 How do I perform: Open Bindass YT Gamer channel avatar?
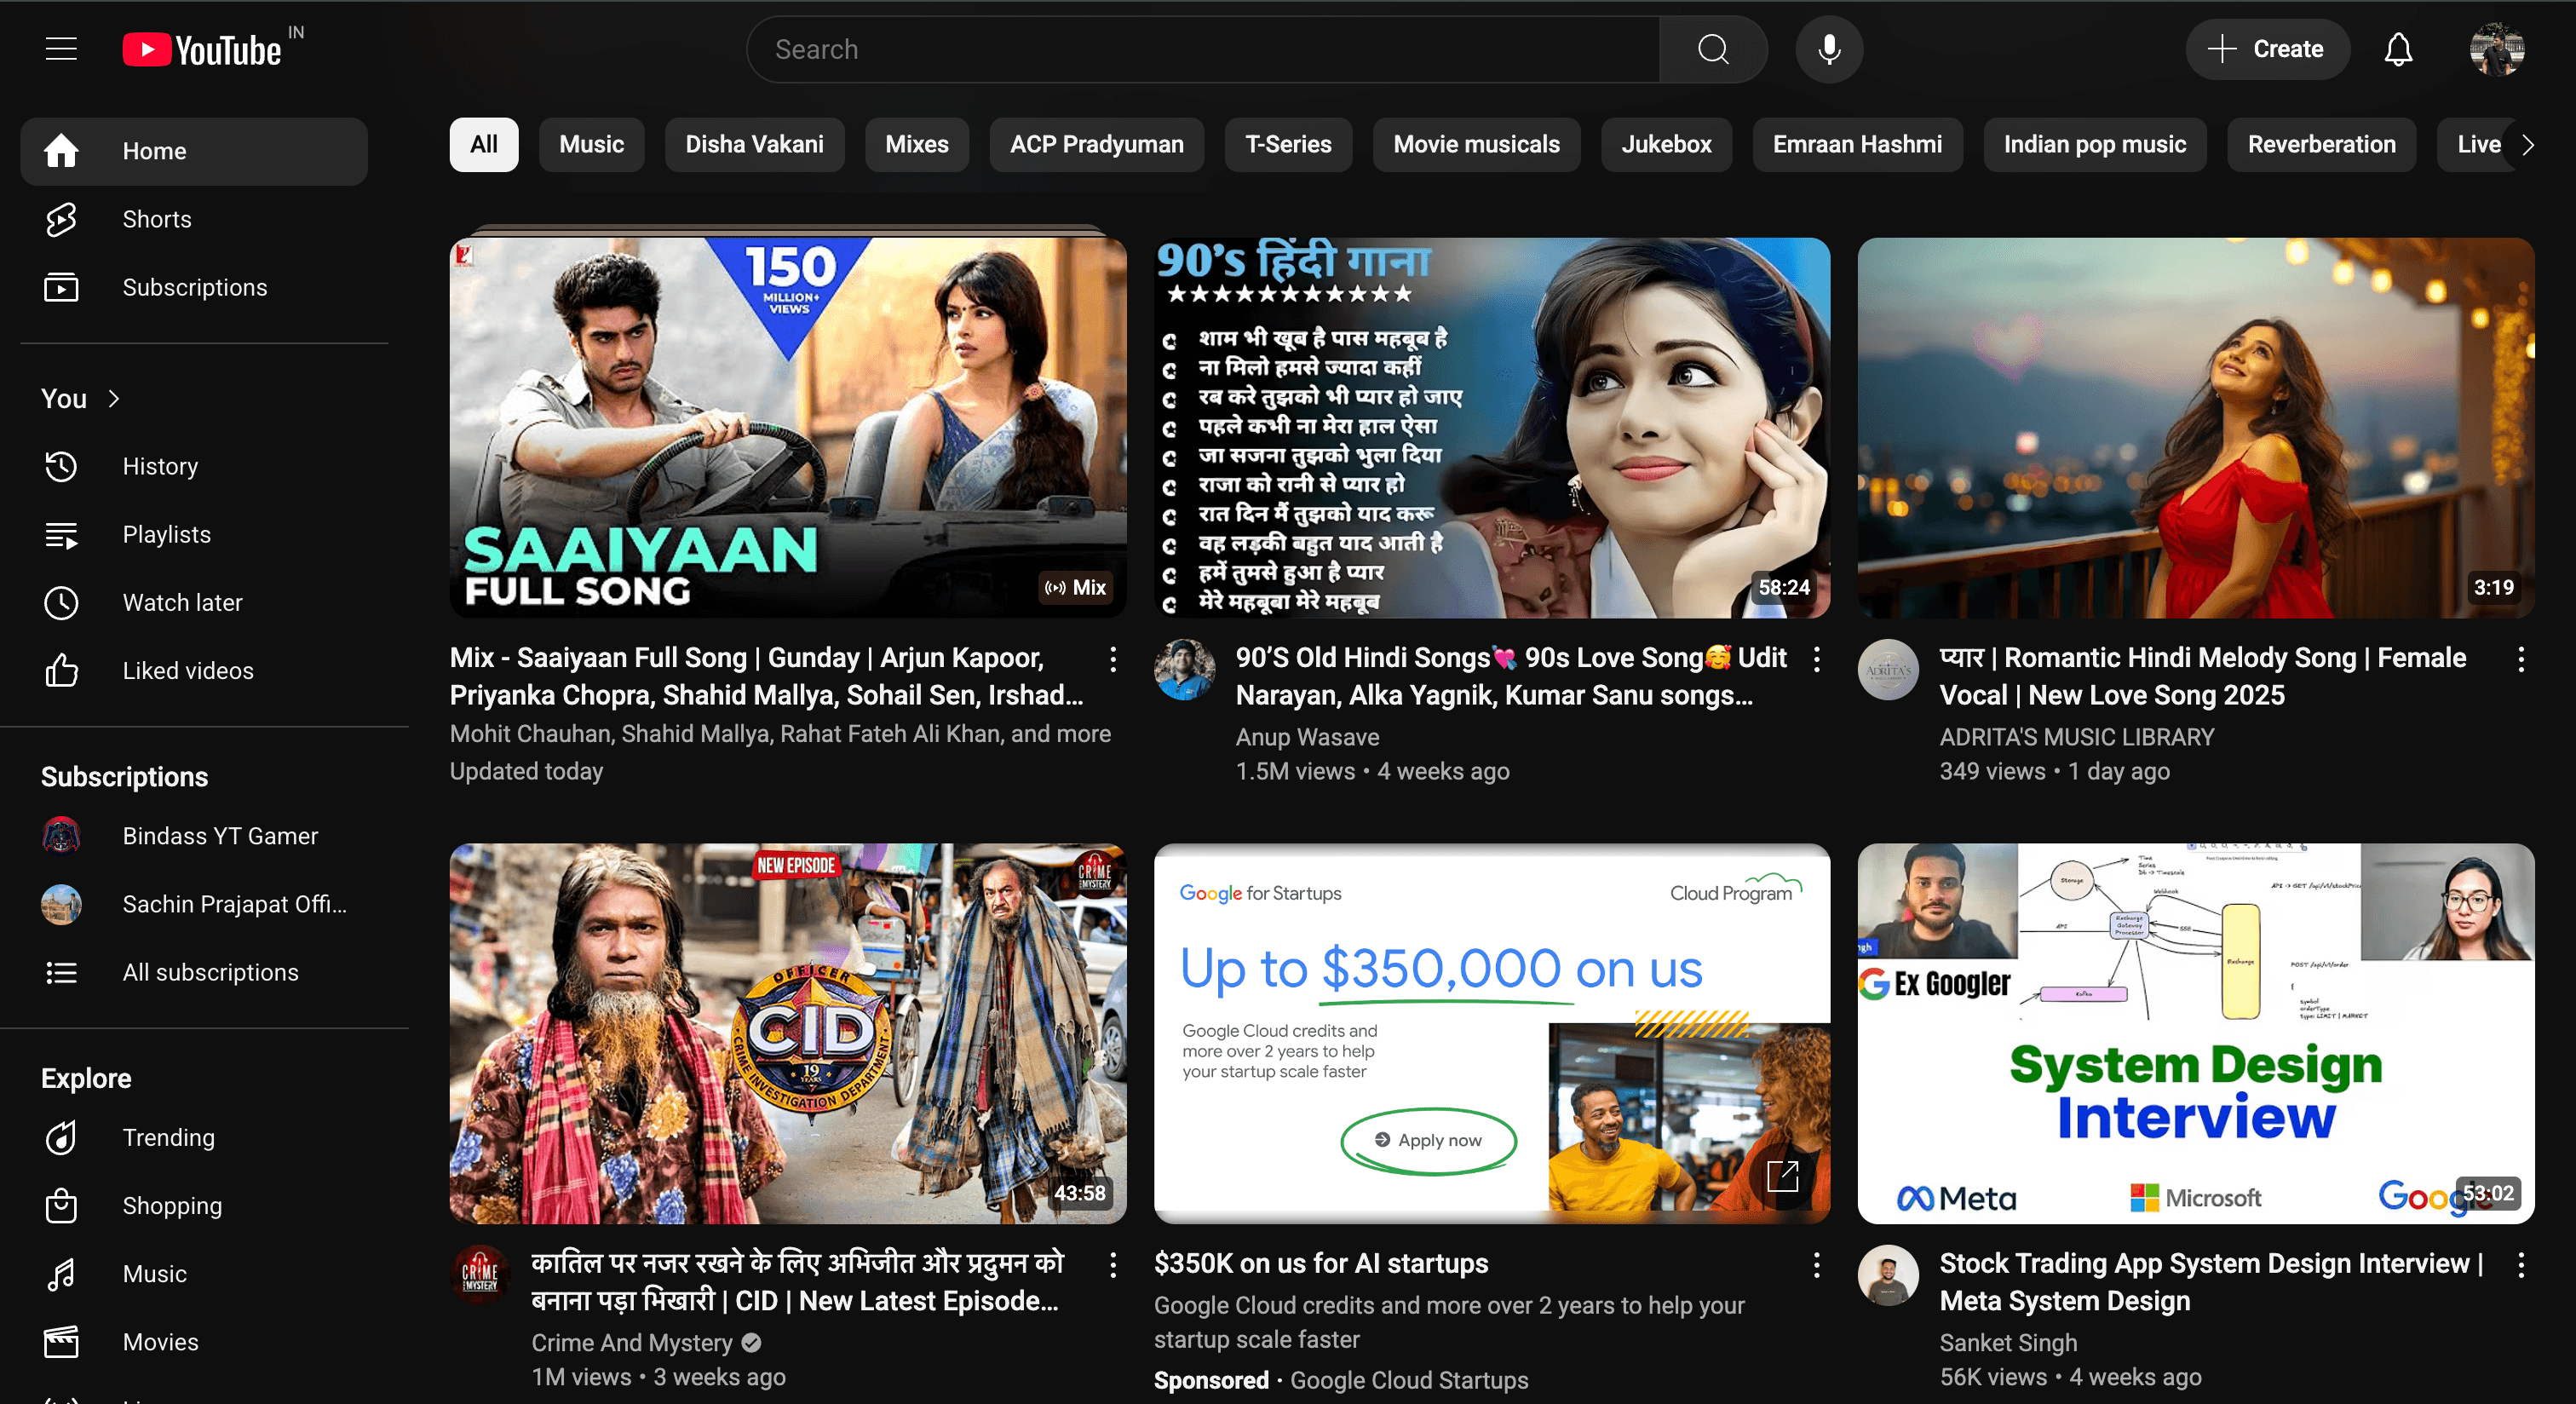click(61, 836)
